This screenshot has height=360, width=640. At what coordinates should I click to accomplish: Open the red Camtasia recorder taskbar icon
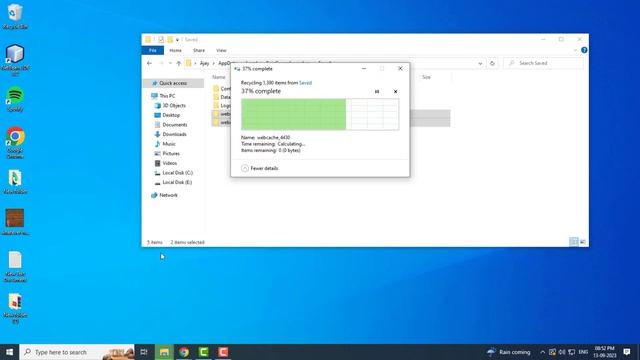(223, 352)
